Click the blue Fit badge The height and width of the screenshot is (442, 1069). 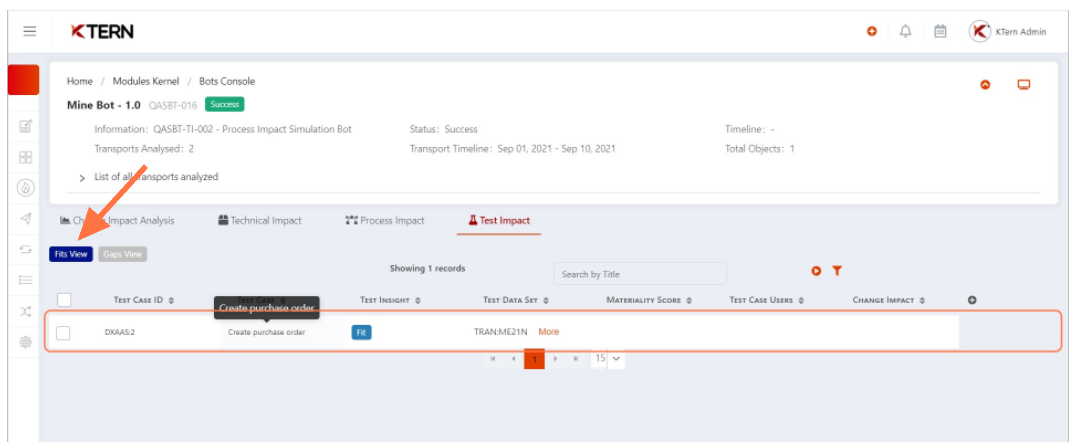coord(361,333)
